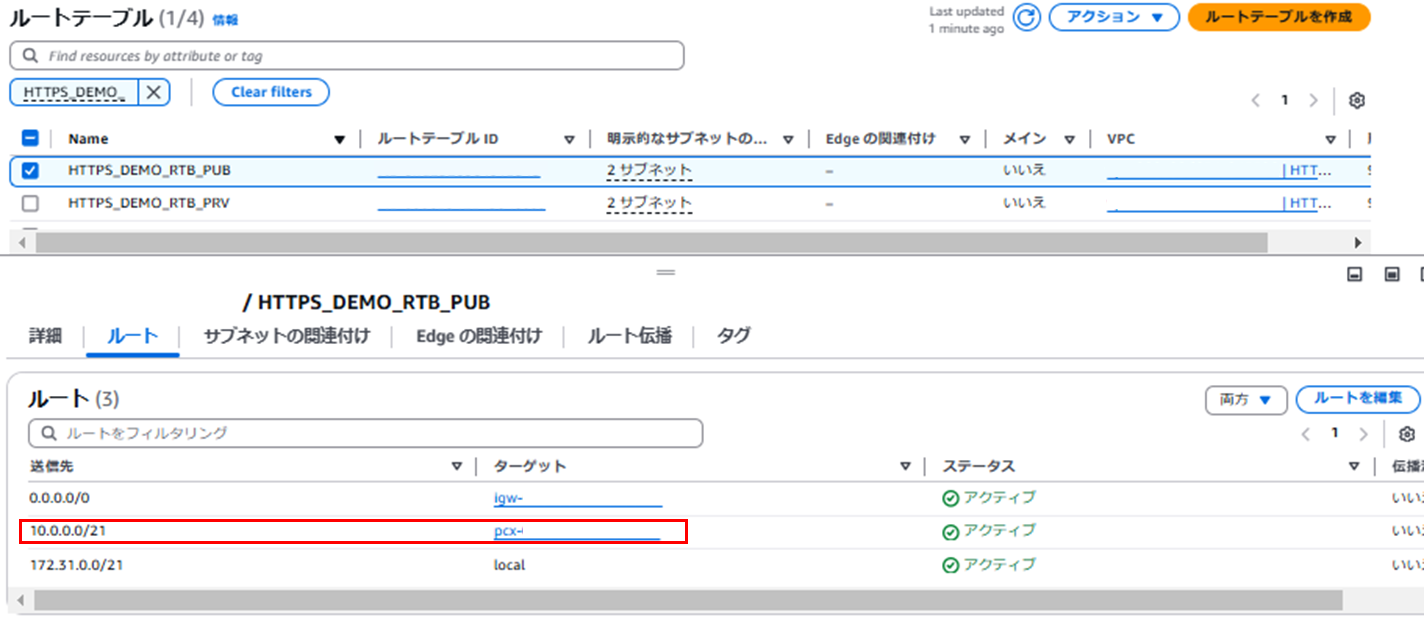Refresh the route tables list
This screenshot has width=1424, height=626.
pos(1026,18)
